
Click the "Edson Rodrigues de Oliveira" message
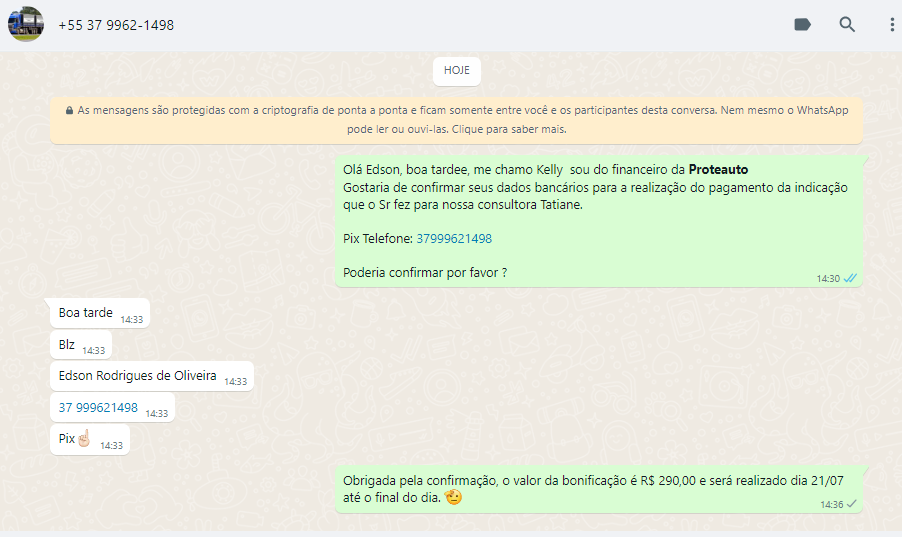pyautogui.click(x=137, y=376)
